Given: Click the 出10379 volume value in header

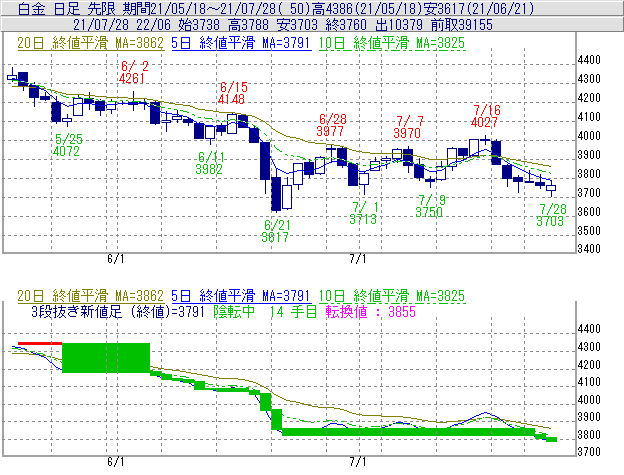Looking at the screenshot, I should [399, 25].
